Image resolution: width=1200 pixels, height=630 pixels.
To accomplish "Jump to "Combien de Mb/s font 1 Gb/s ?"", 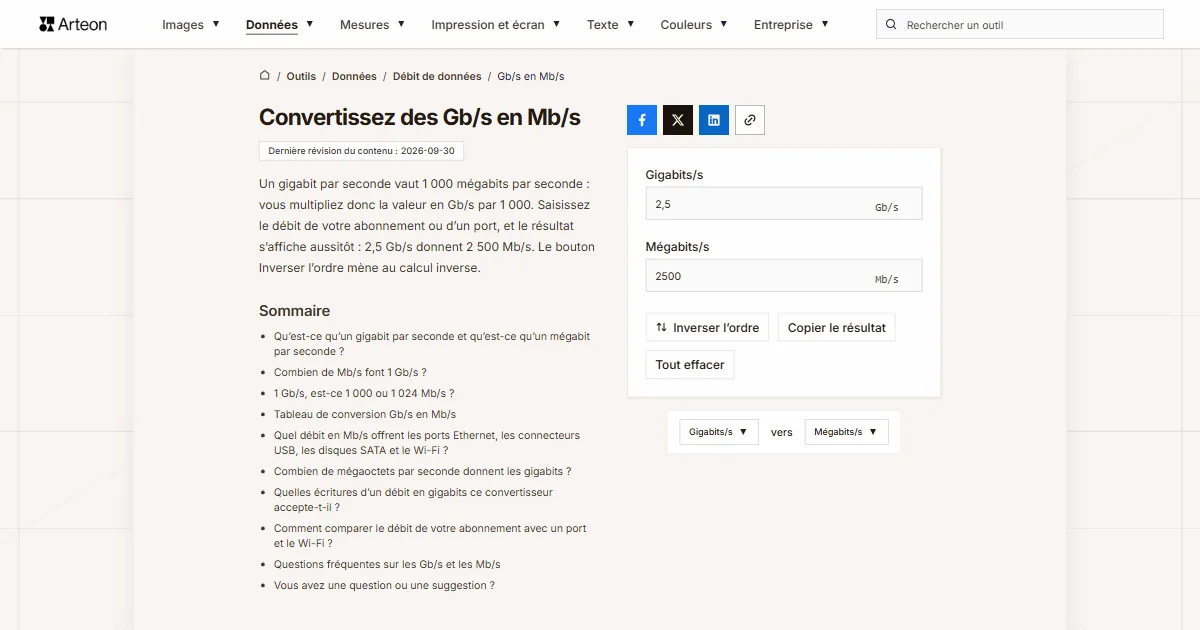I will click(350, 372).
